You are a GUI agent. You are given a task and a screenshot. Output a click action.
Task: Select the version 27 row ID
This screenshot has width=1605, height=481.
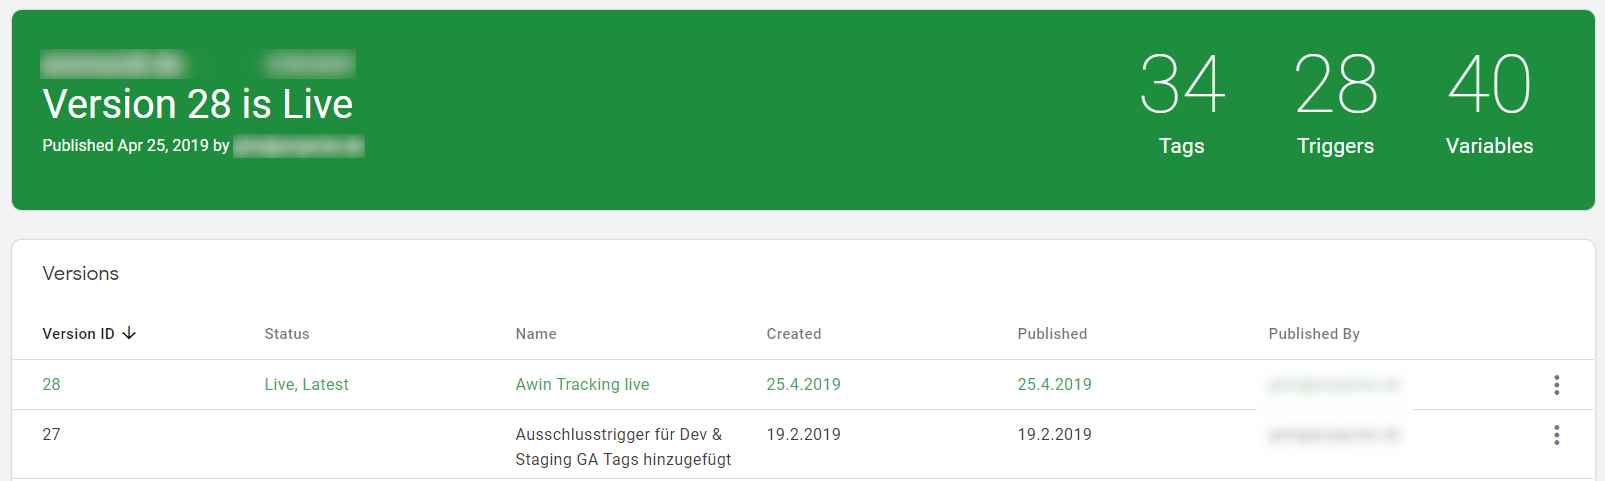click(51, 434)
